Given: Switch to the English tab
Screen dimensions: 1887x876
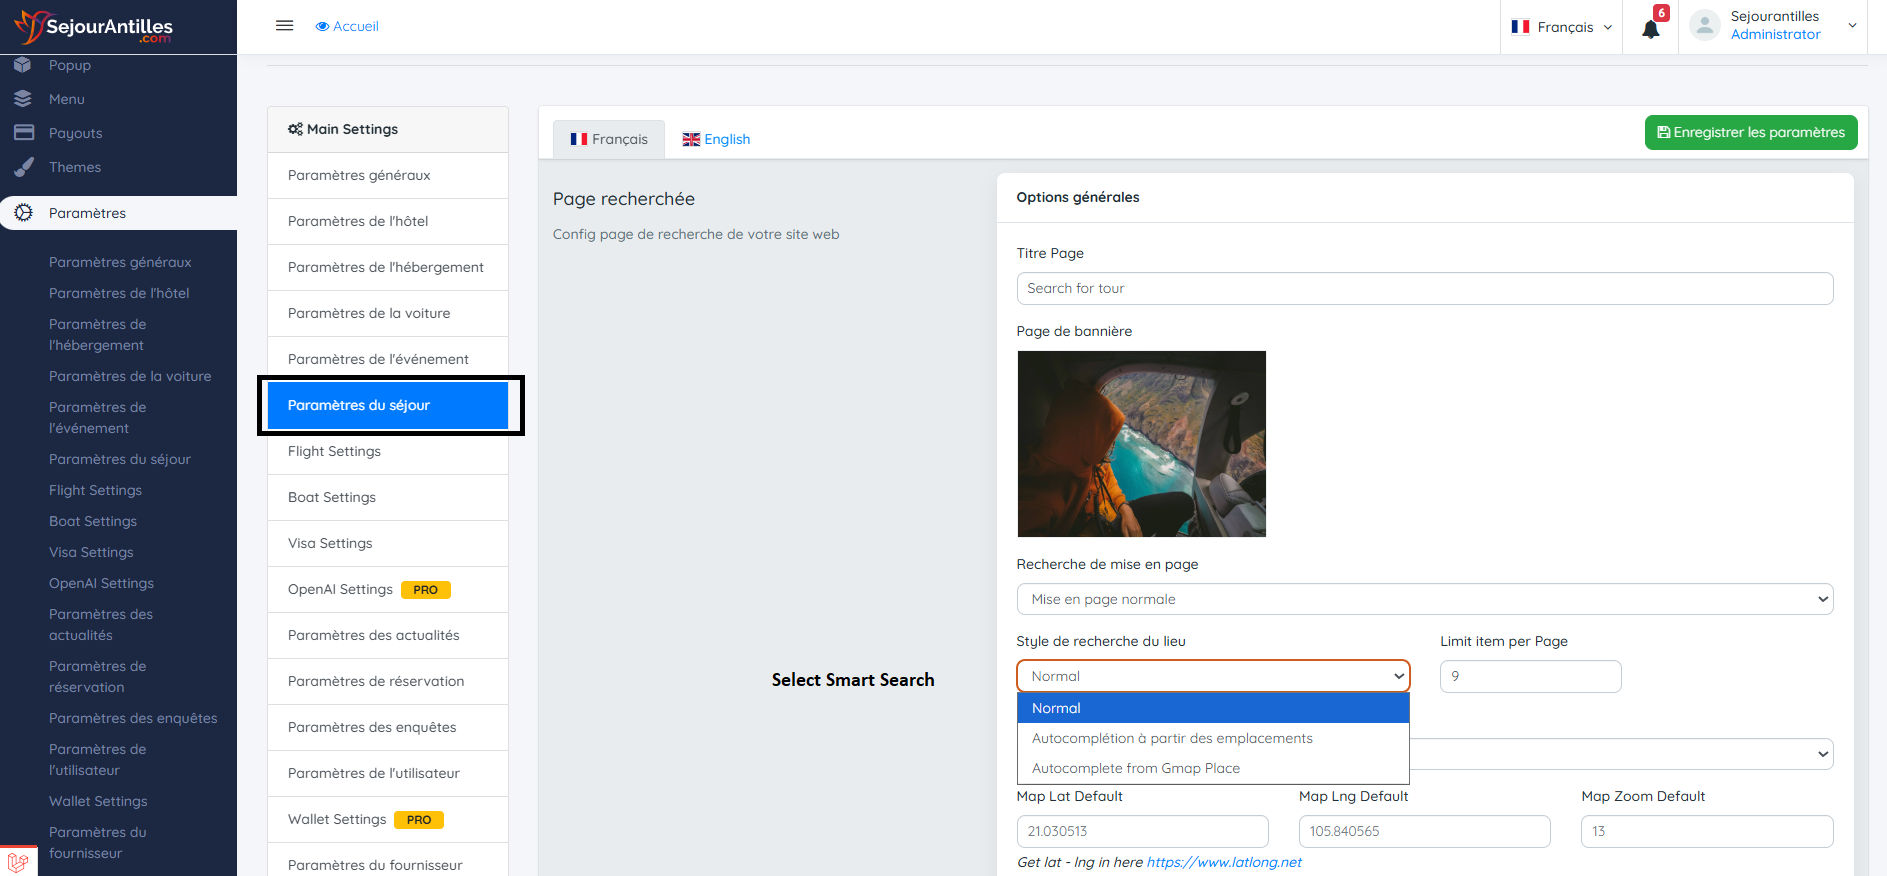Looking at the screenshot, I should [716, 139].
